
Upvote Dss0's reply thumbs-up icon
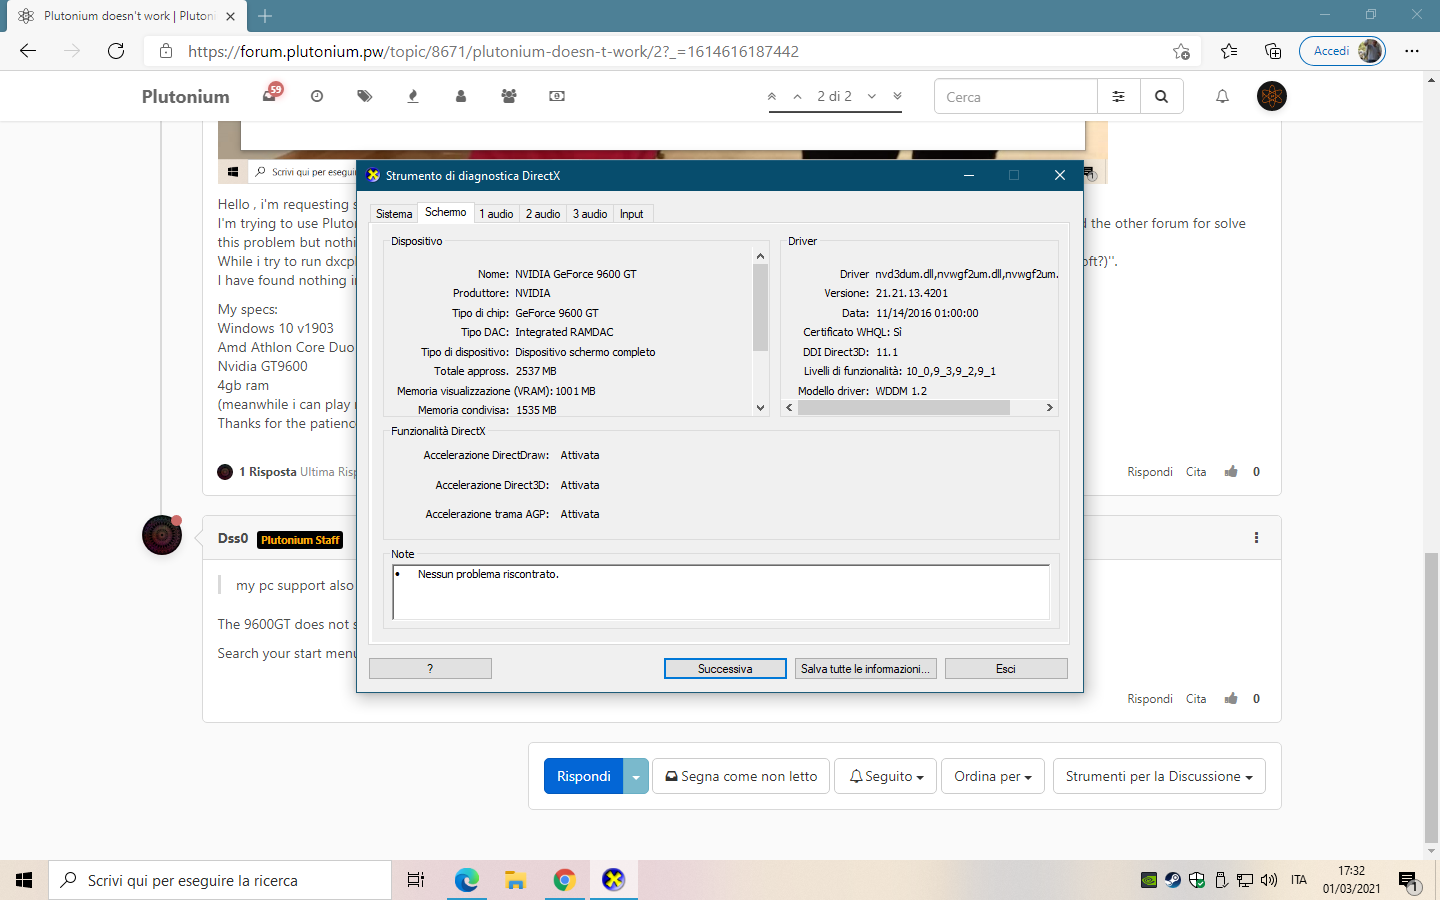[x=1231, y=698]
